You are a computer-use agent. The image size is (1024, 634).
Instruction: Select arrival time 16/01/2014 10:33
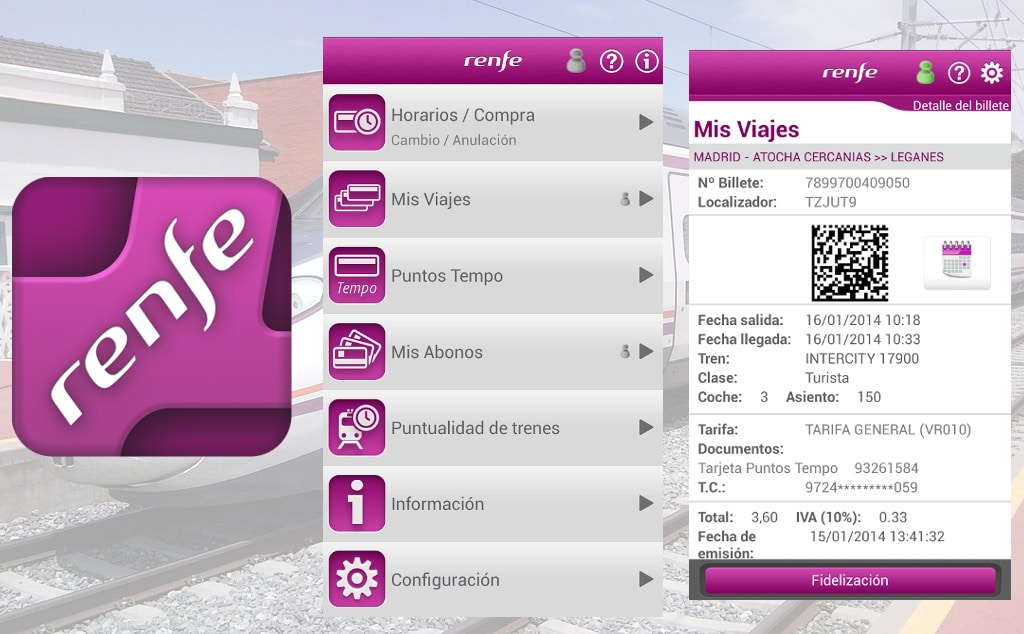point(863,340)
